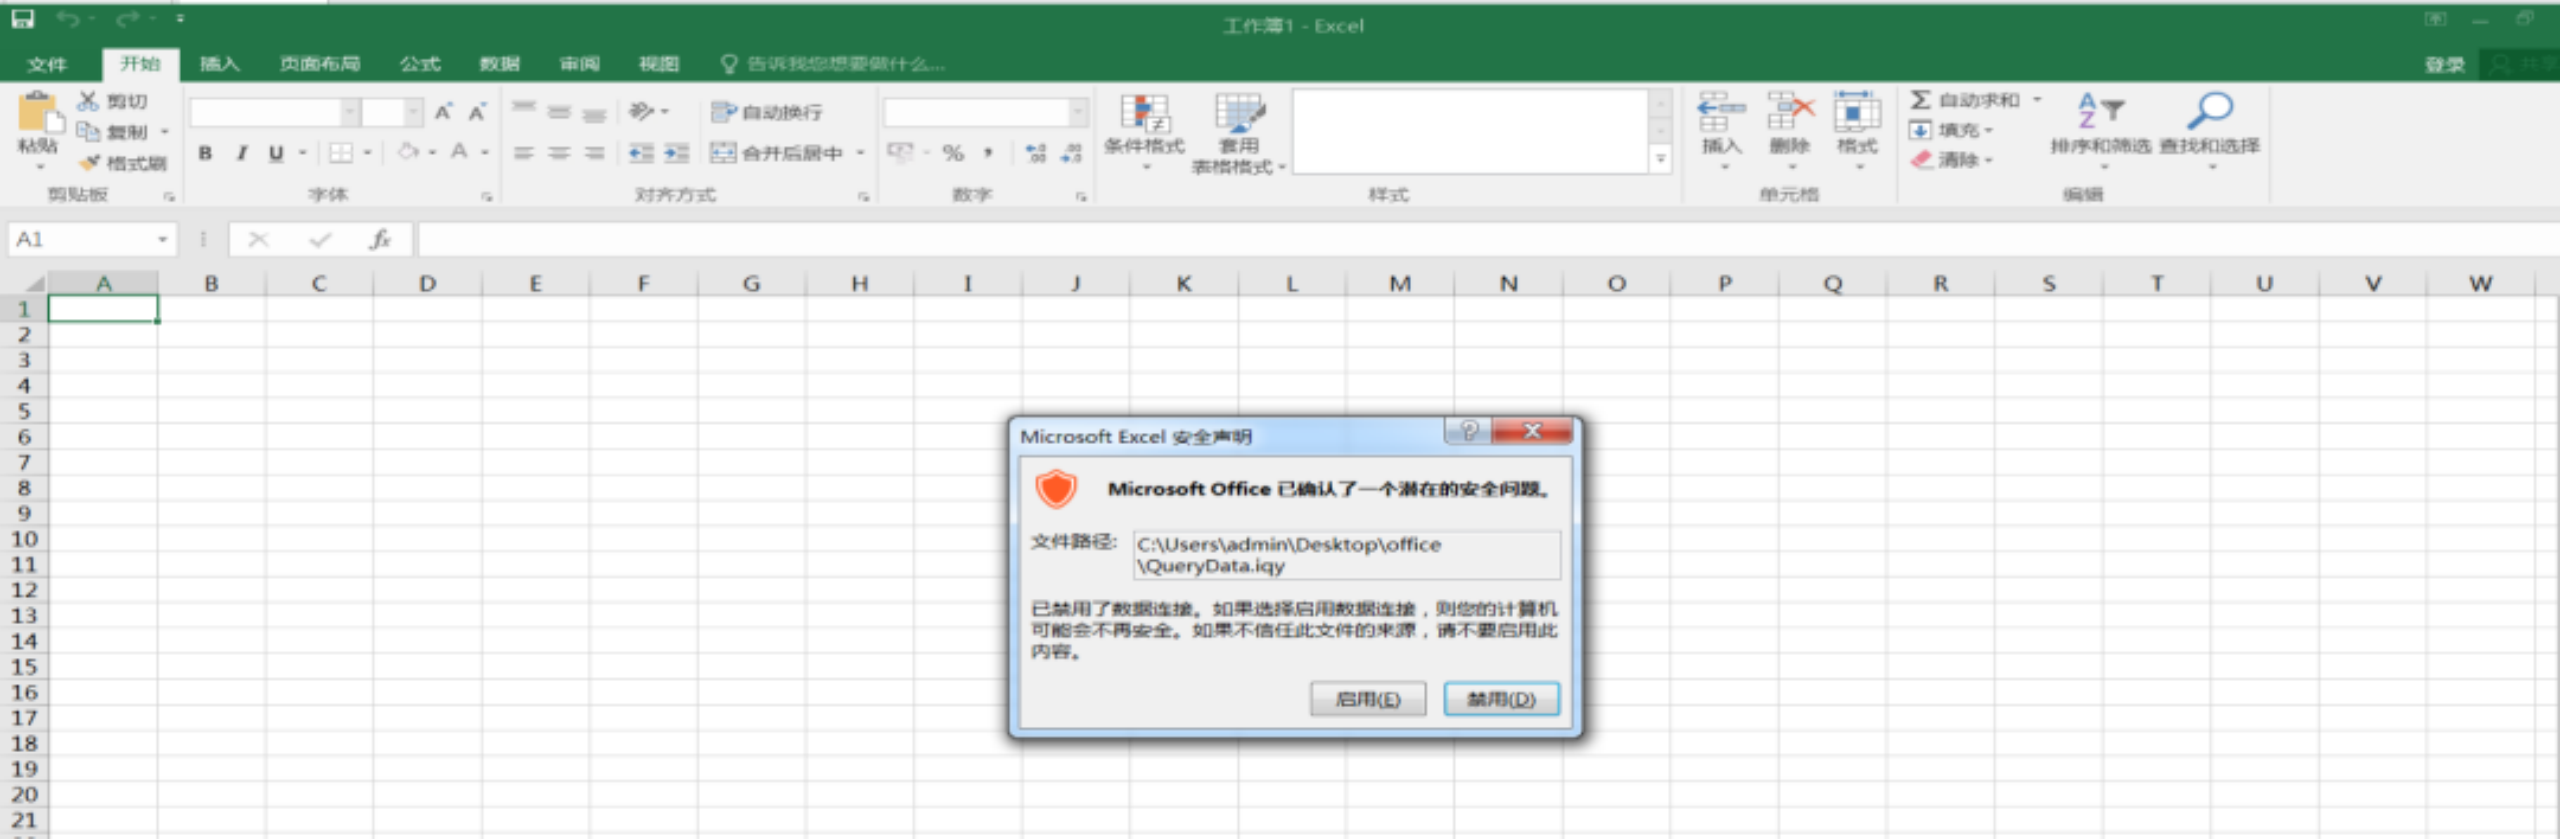Viewport: 2560px width, 839px height.
Task: Center text horizontally
Action: coord(559,153)
